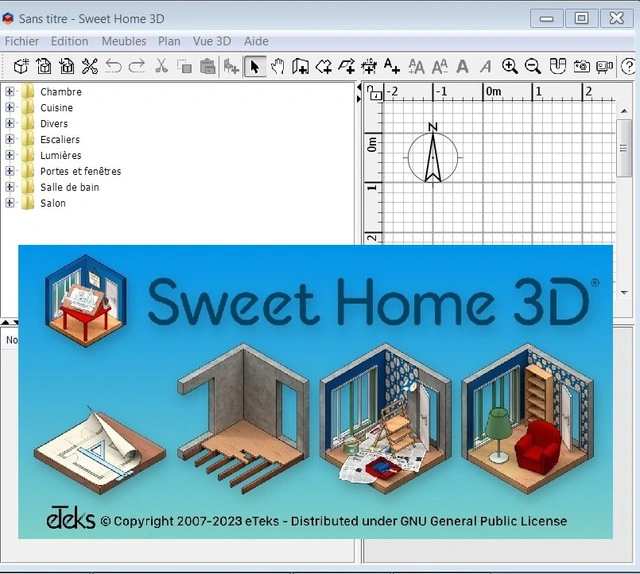The image size is (640, 574).
Task: Expand the Salle de bain category
Action: (x=10, y=187)
